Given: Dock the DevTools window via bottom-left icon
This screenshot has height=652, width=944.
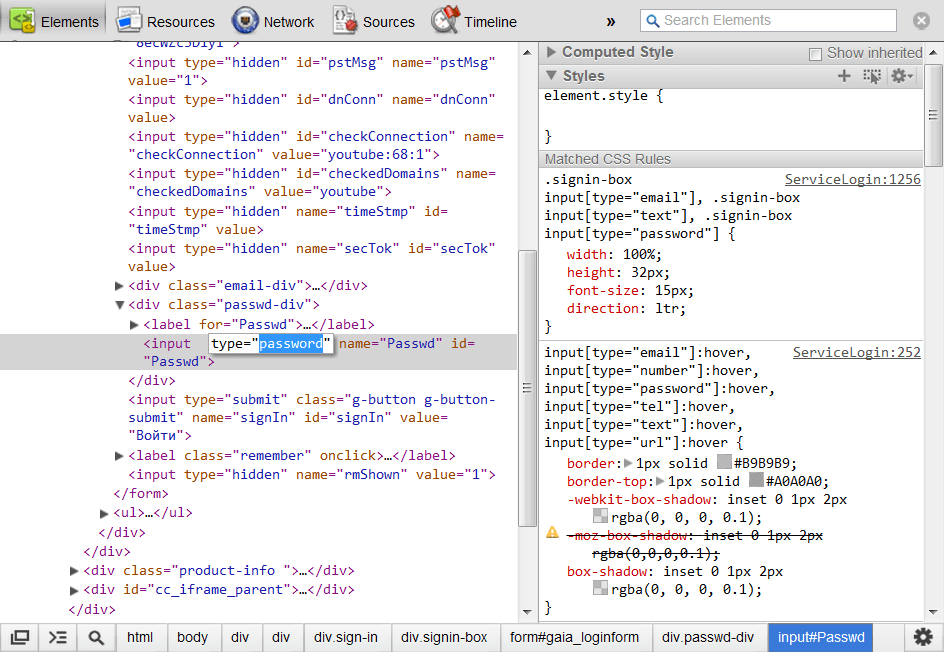Looking at the screenshot, I should [x=20, y=637].
